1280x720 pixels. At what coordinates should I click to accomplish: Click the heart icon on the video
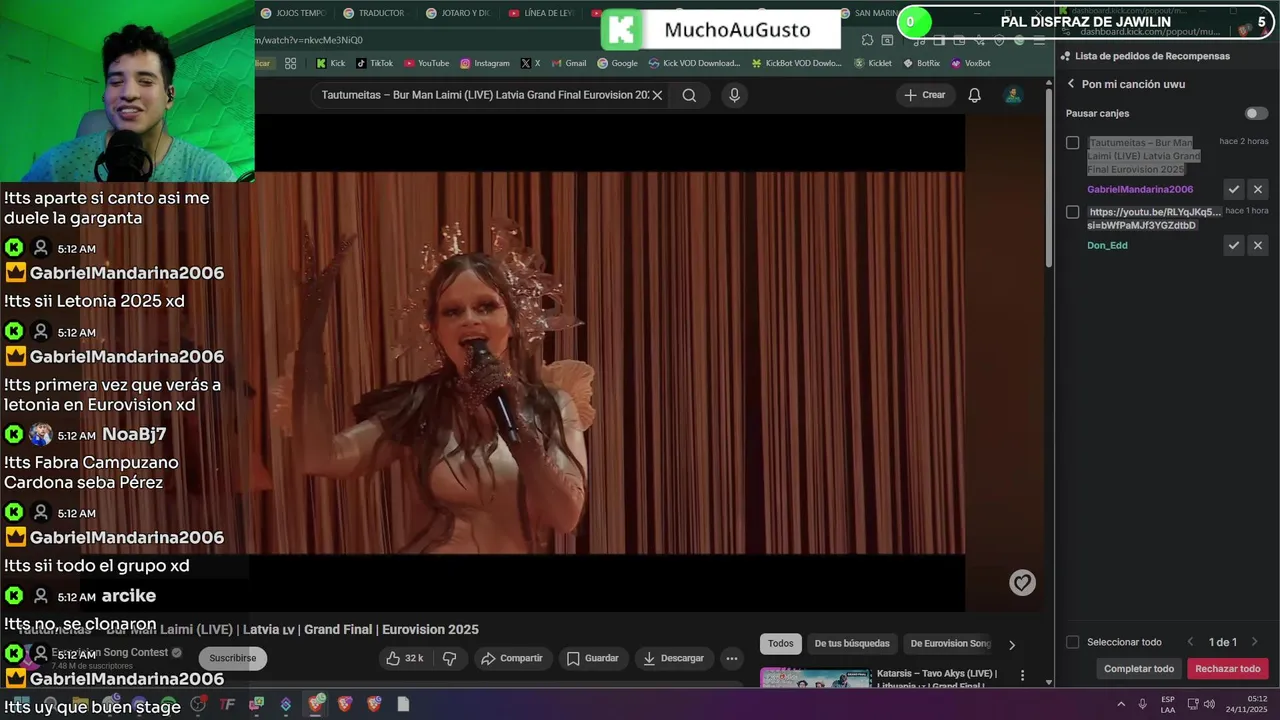point(1022,583)
